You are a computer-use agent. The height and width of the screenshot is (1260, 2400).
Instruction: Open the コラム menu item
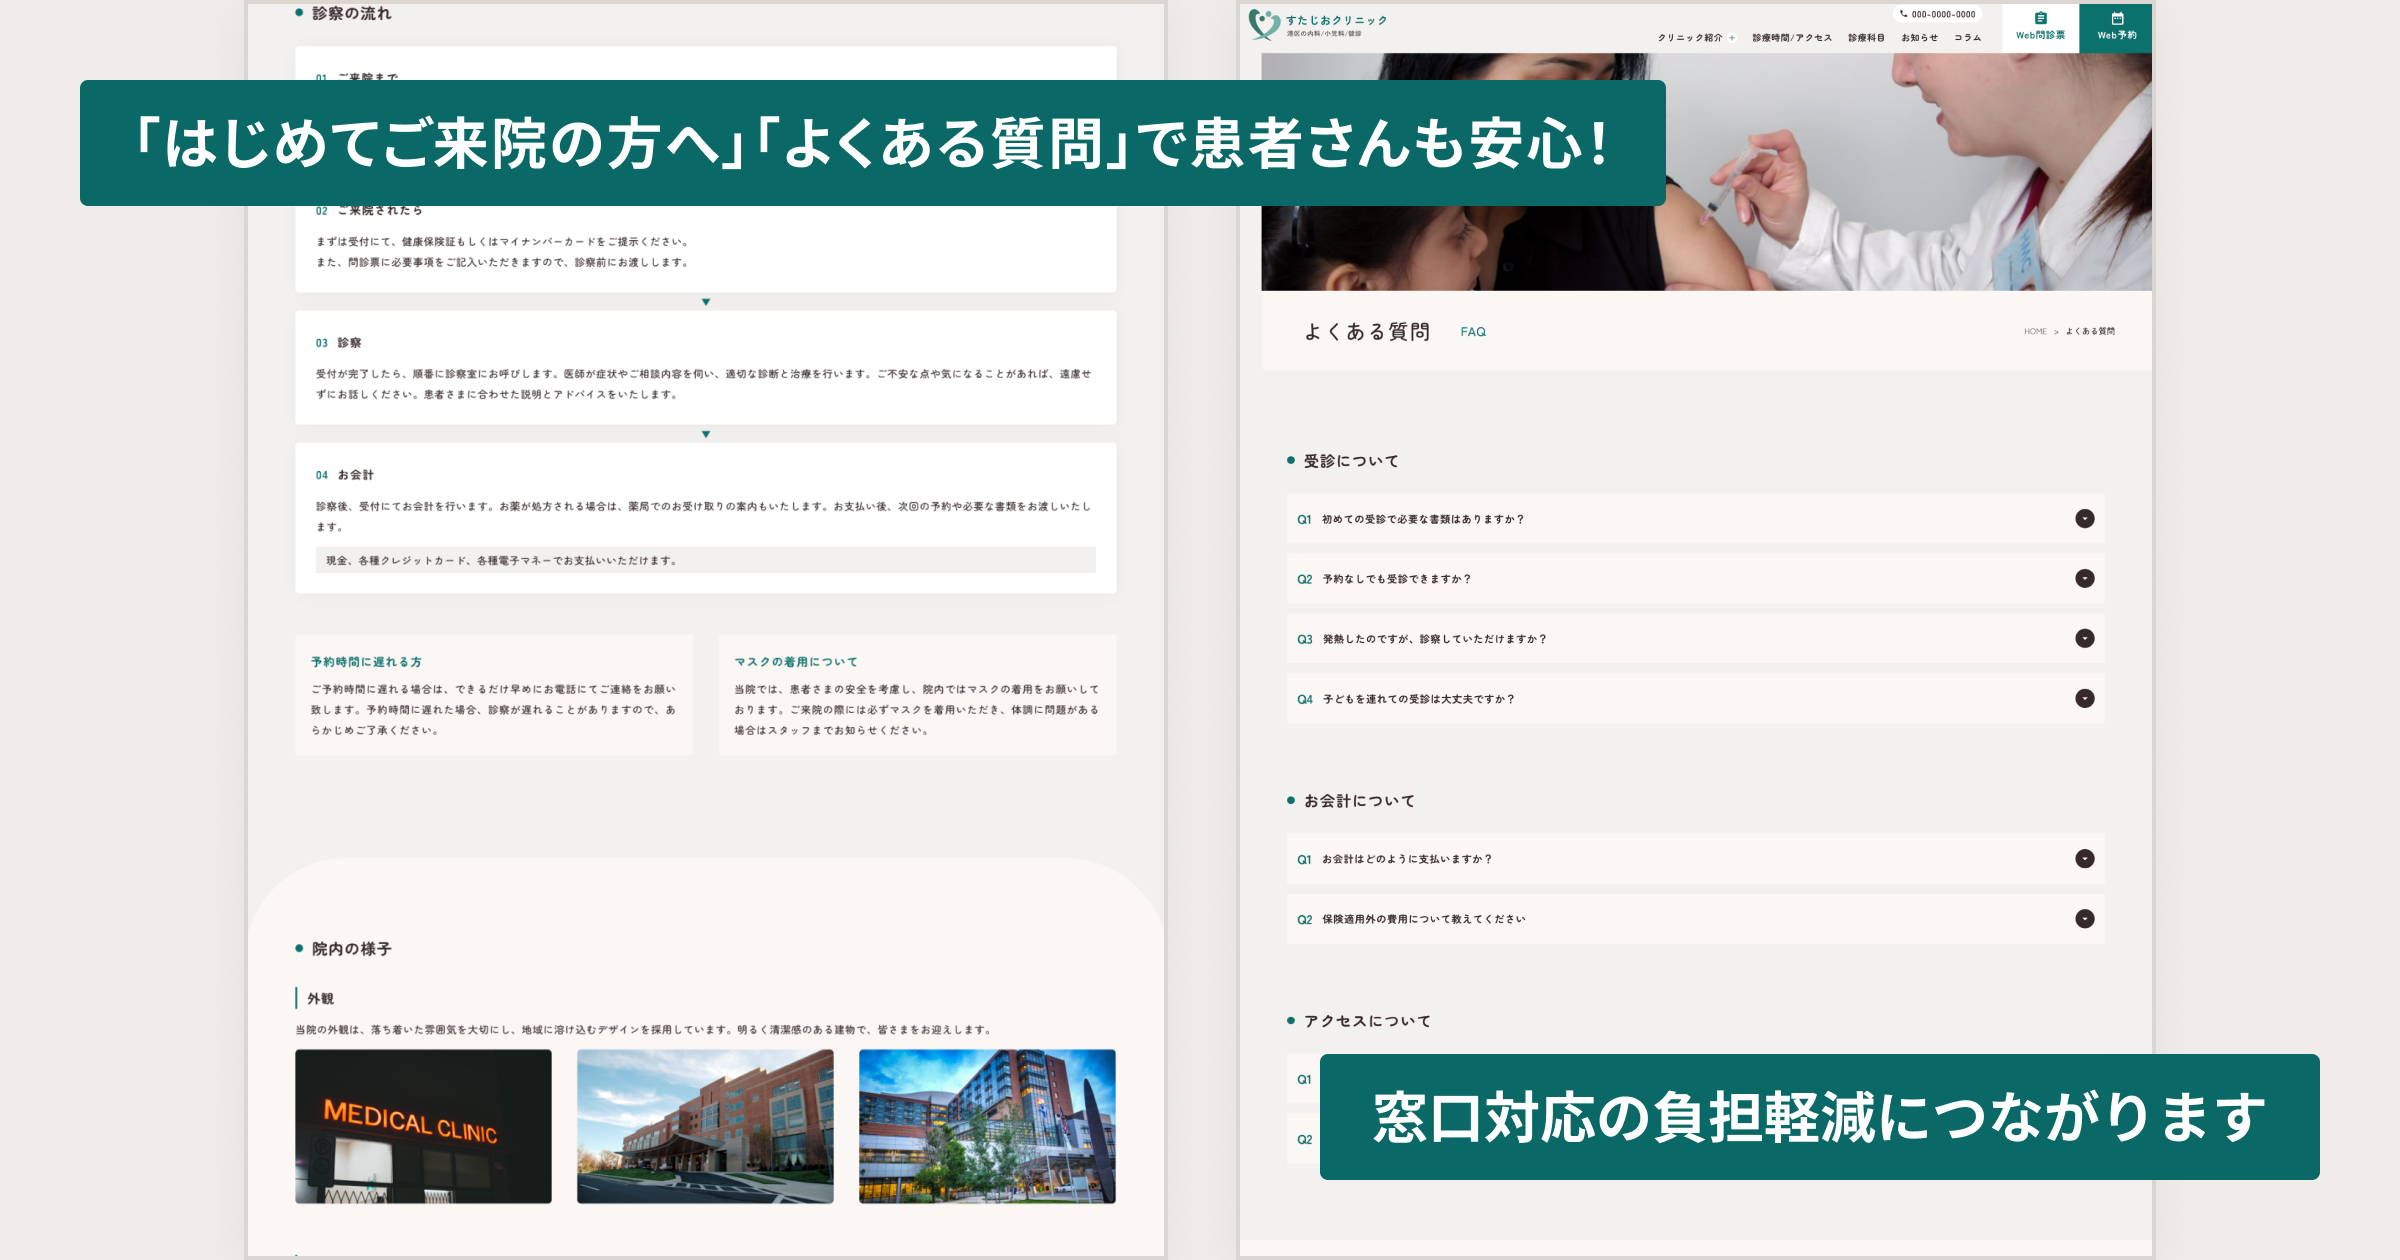pyautogui.click(x=1967, y=38)
